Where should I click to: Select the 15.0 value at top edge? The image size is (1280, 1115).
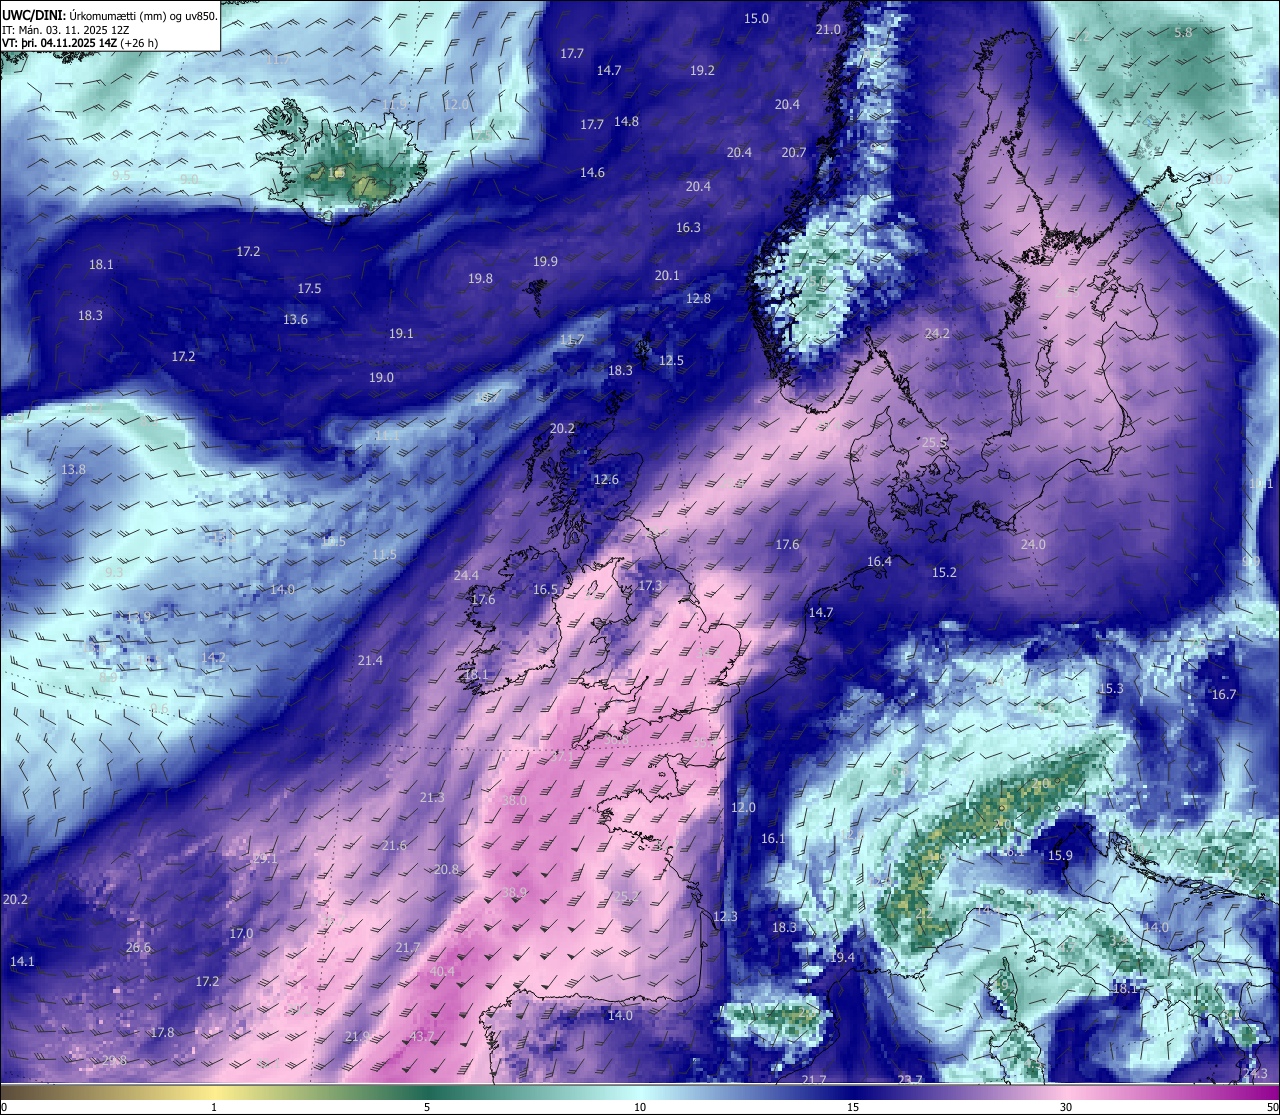click(756, 18)
